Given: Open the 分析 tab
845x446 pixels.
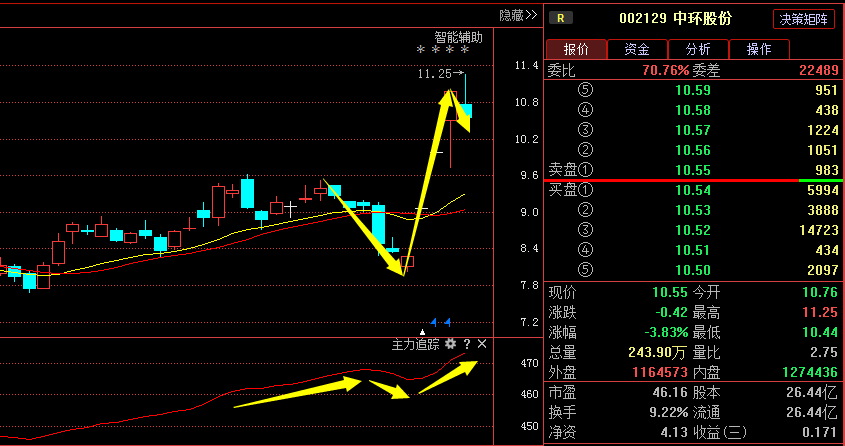Looking at the screenshot, I should pyautogui.click(x=698, y=49).
